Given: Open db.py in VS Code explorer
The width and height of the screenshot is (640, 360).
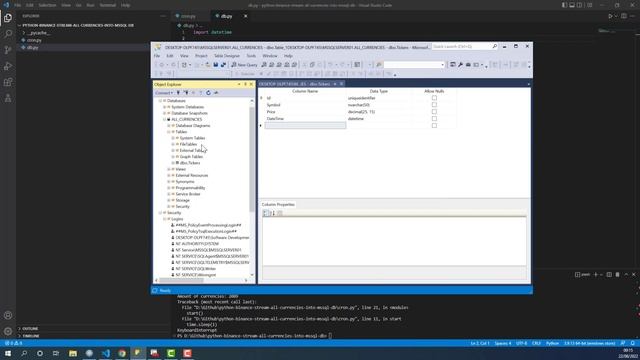Looking at the screenshot, I should (x=32, y=47).
